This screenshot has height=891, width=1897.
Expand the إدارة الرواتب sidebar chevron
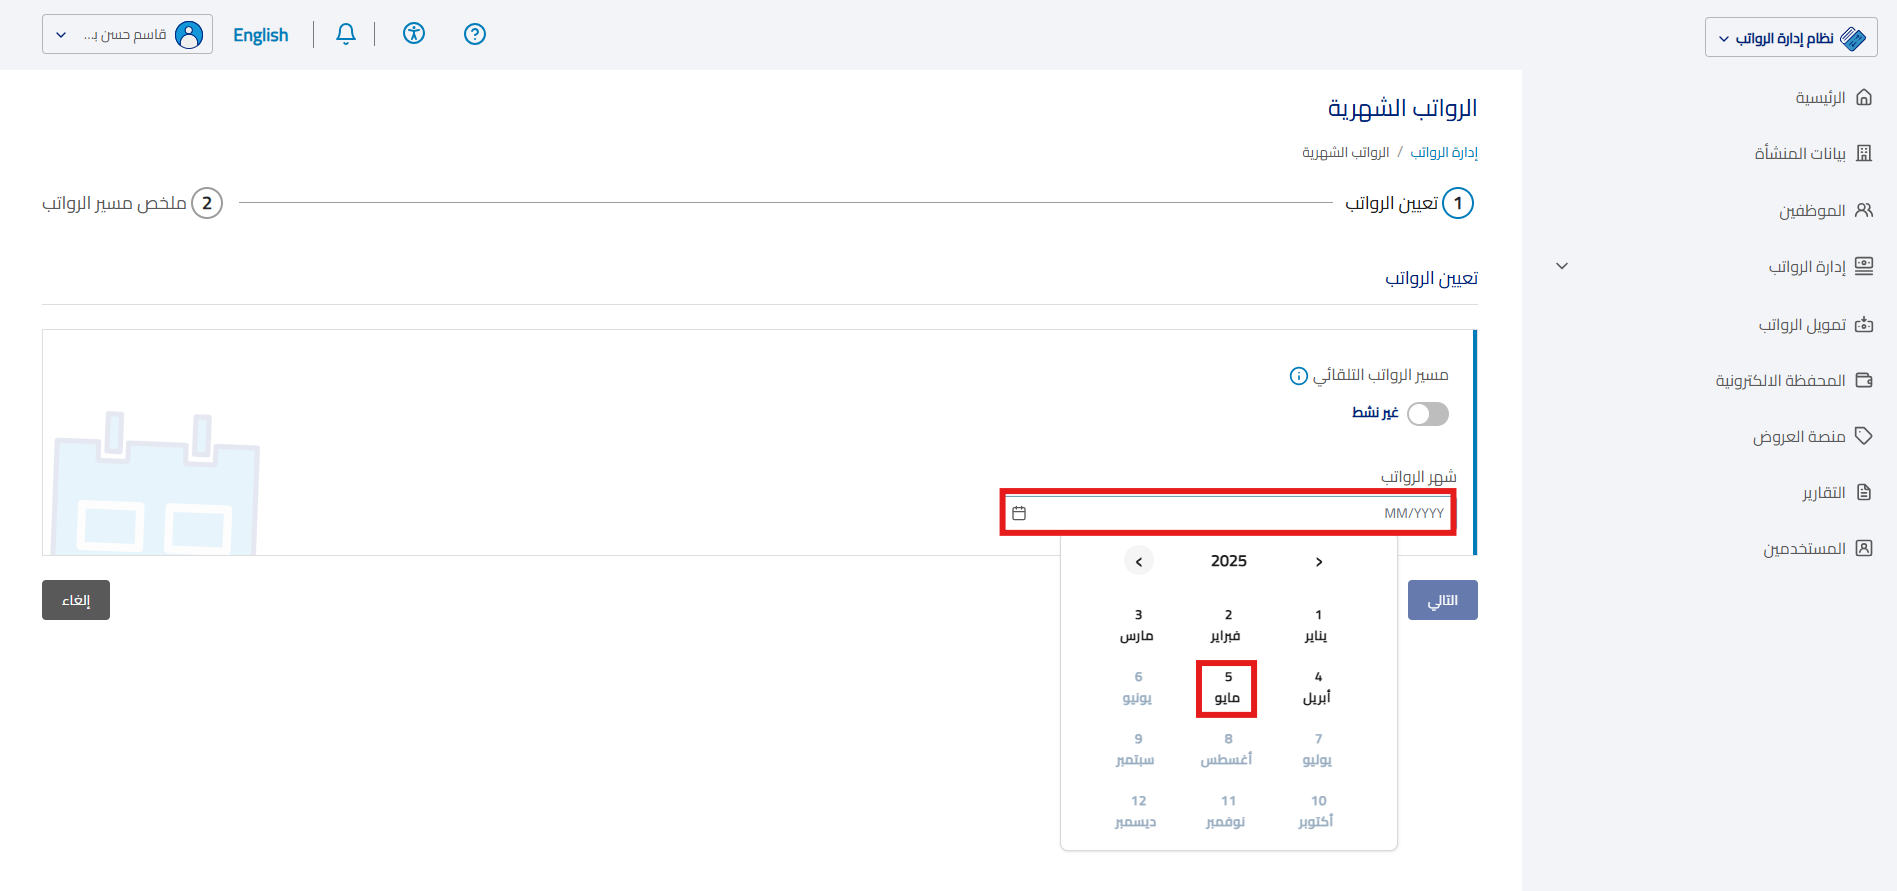(1562, 266)
